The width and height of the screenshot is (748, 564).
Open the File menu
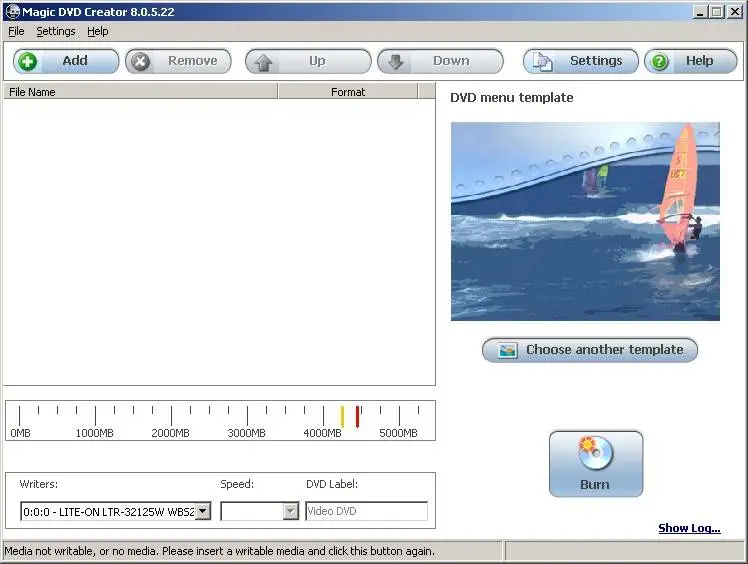tap(16, 31)
